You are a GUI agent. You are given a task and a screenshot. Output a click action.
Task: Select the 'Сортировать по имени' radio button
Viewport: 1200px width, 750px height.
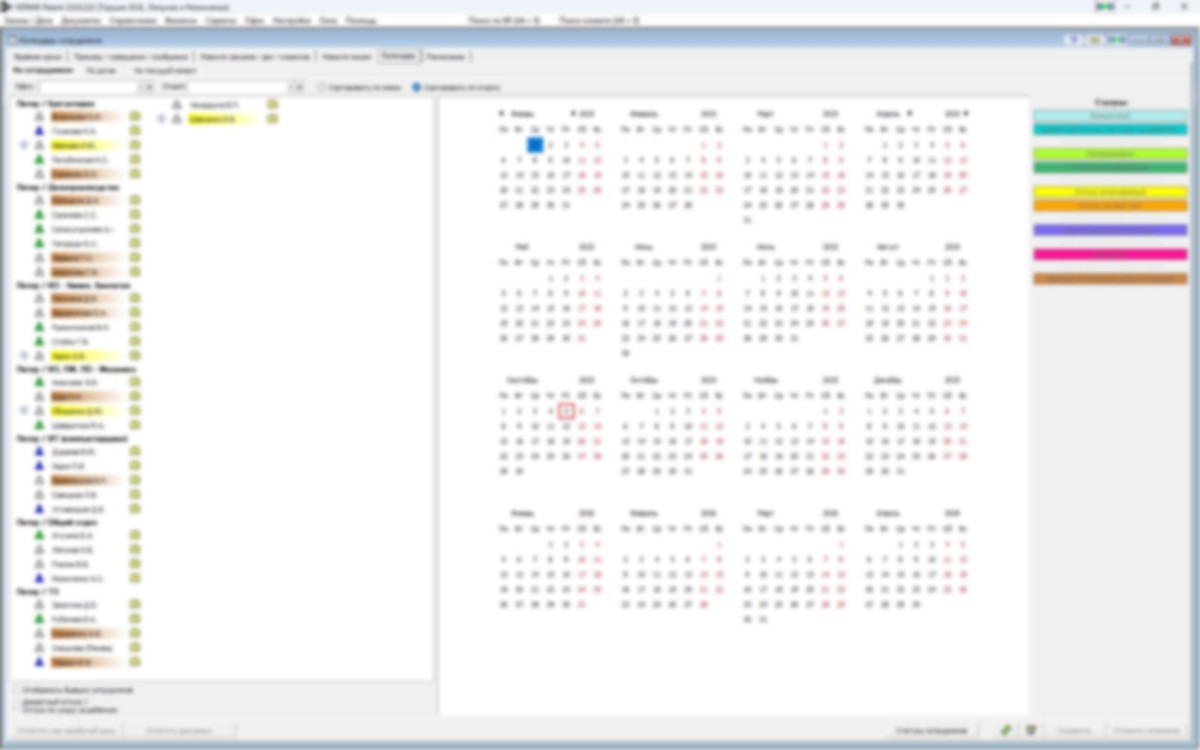322,88
